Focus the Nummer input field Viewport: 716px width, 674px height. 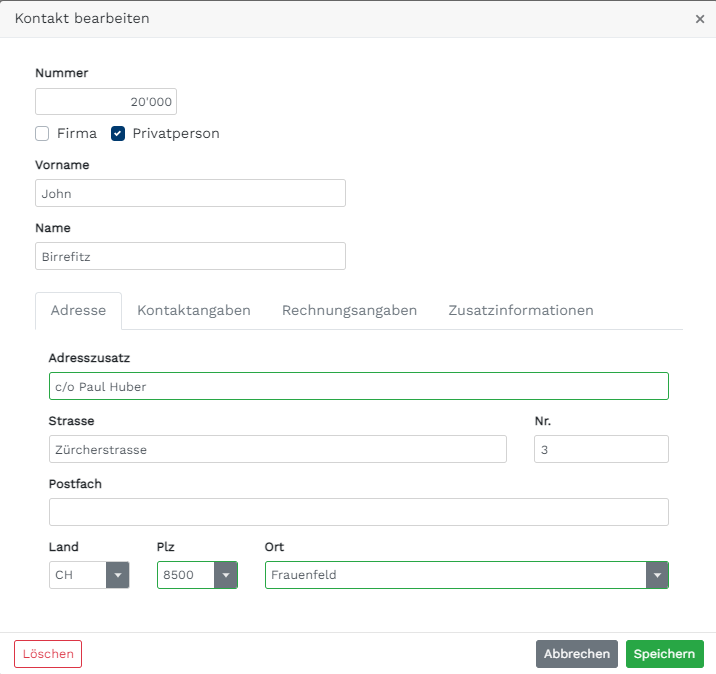point(106,101)
